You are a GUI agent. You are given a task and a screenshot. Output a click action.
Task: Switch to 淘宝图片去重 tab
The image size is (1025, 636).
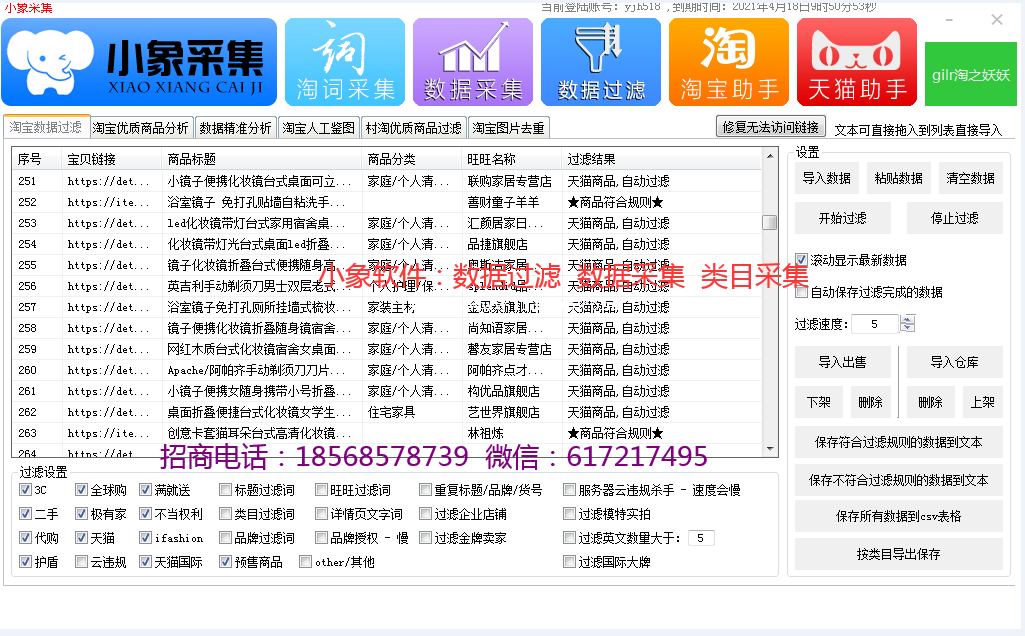pos(508,128)
